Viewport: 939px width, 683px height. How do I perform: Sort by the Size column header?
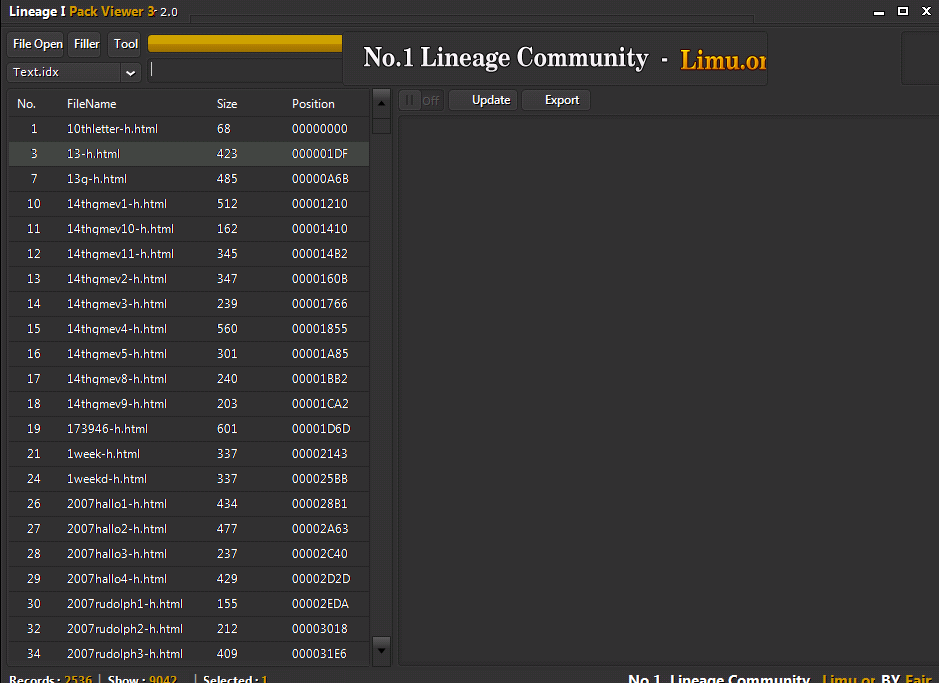pyautogui.click(x=227, y=104)
